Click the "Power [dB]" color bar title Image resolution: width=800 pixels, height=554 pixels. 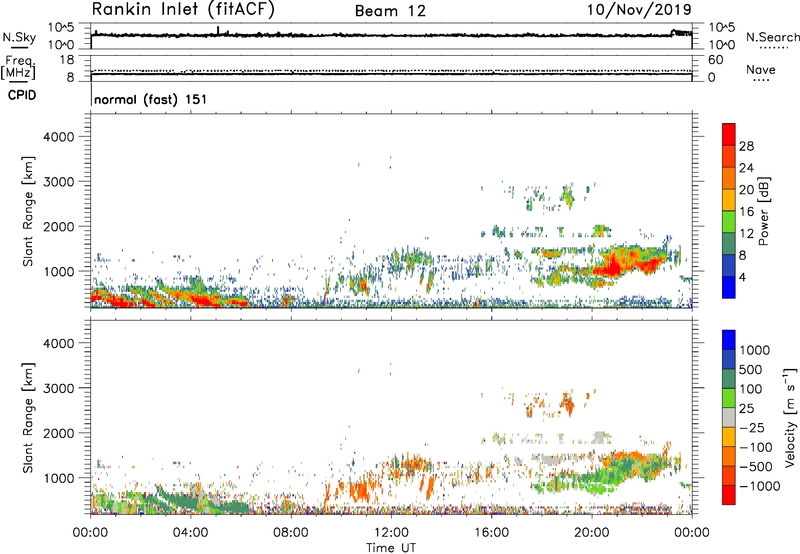[x=764, y=211]
